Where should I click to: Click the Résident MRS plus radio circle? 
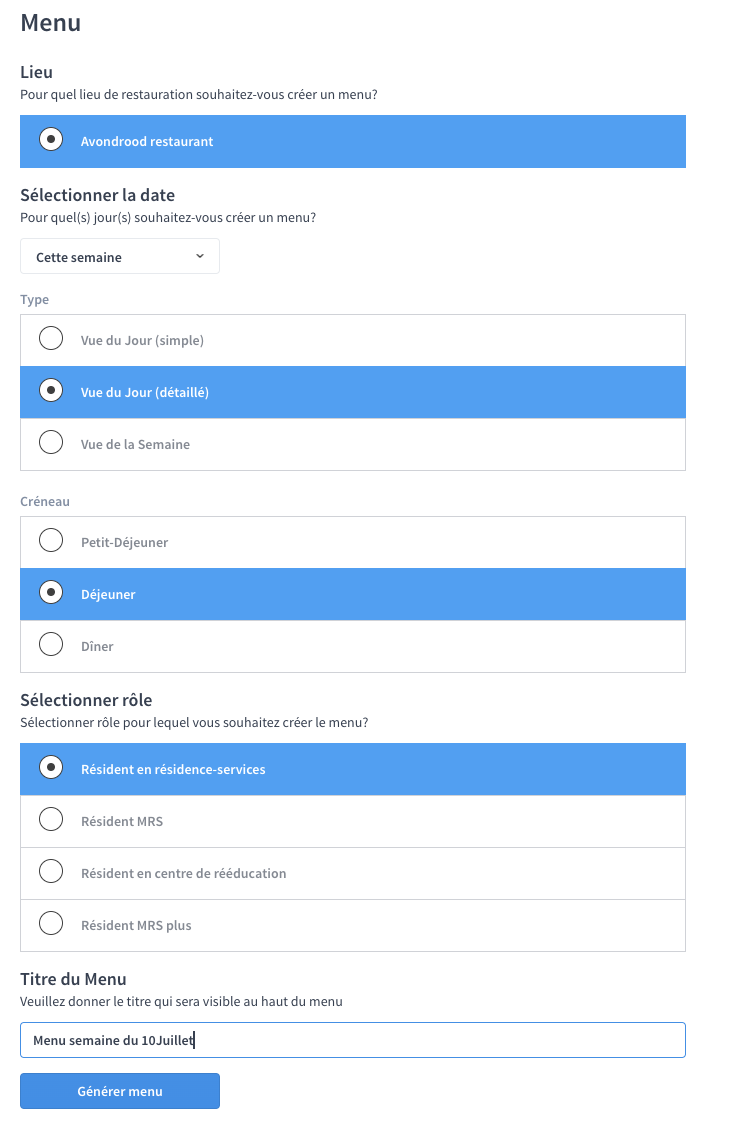[x=51, y=923]
